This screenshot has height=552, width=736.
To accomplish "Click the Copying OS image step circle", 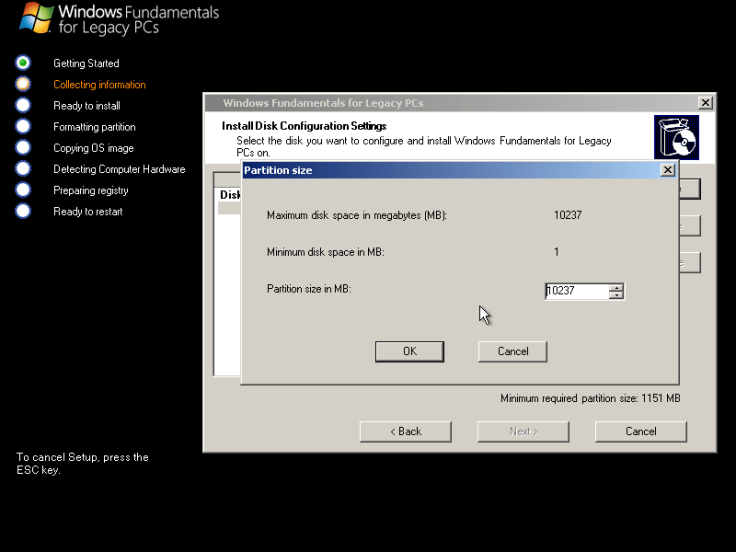I will coord(23,148).
